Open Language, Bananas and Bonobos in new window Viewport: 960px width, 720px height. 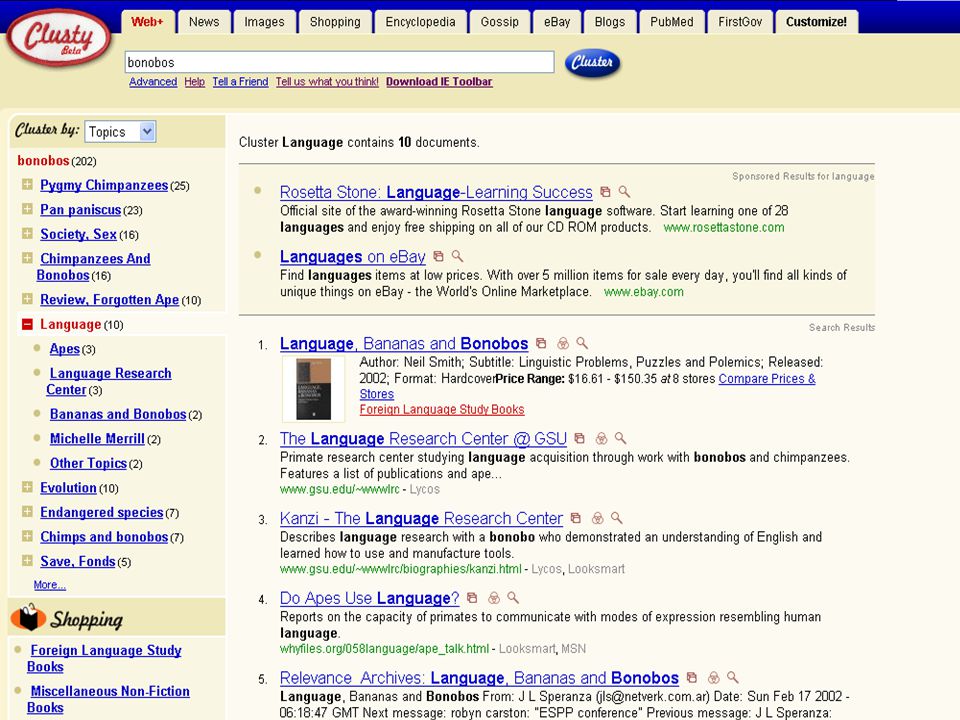pyautogui.click(x=541, y=343)
